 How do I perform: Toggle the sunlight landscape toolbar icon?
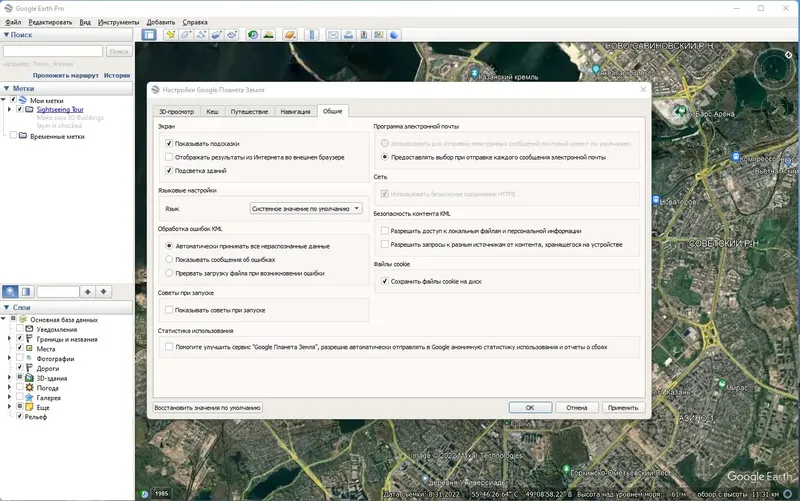click(x=268, y=35)
